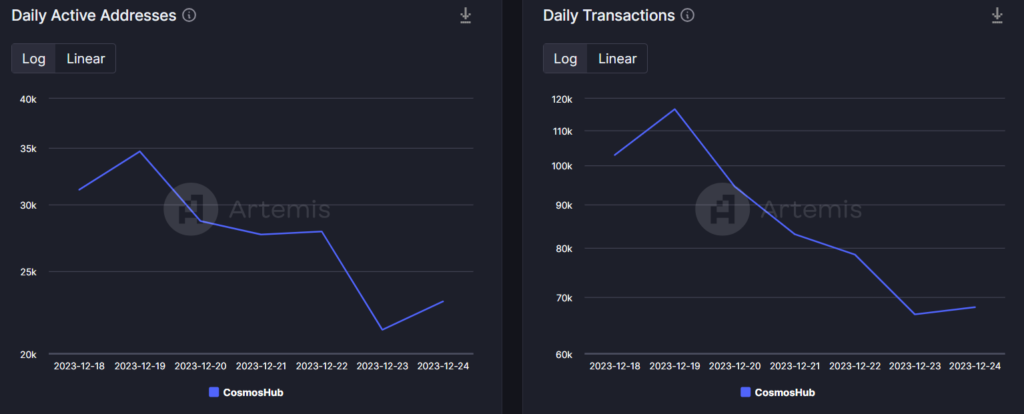Click Artemis logo watermark on Active Addresses chart
This screenshot has height=414, width=1024.
pos(190,209)
